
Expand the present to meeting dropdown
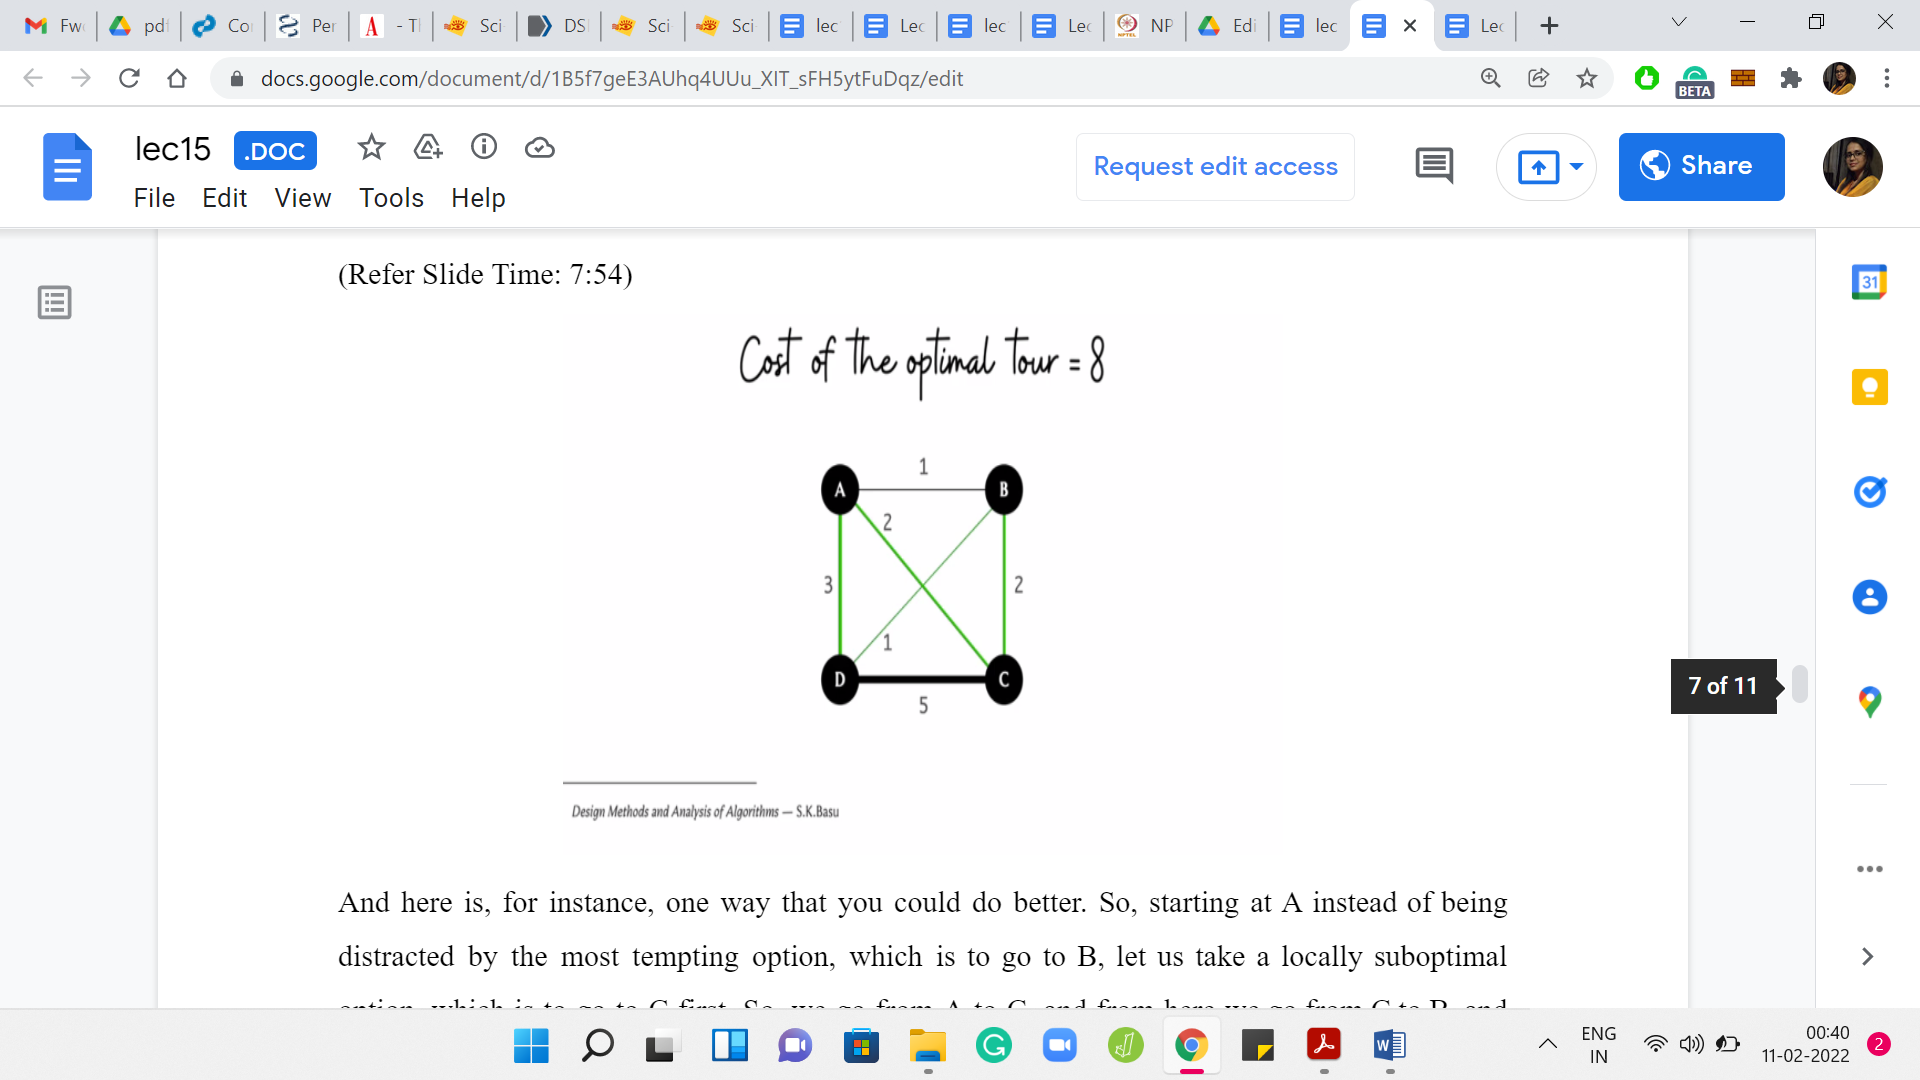[x=1577, y=166]
